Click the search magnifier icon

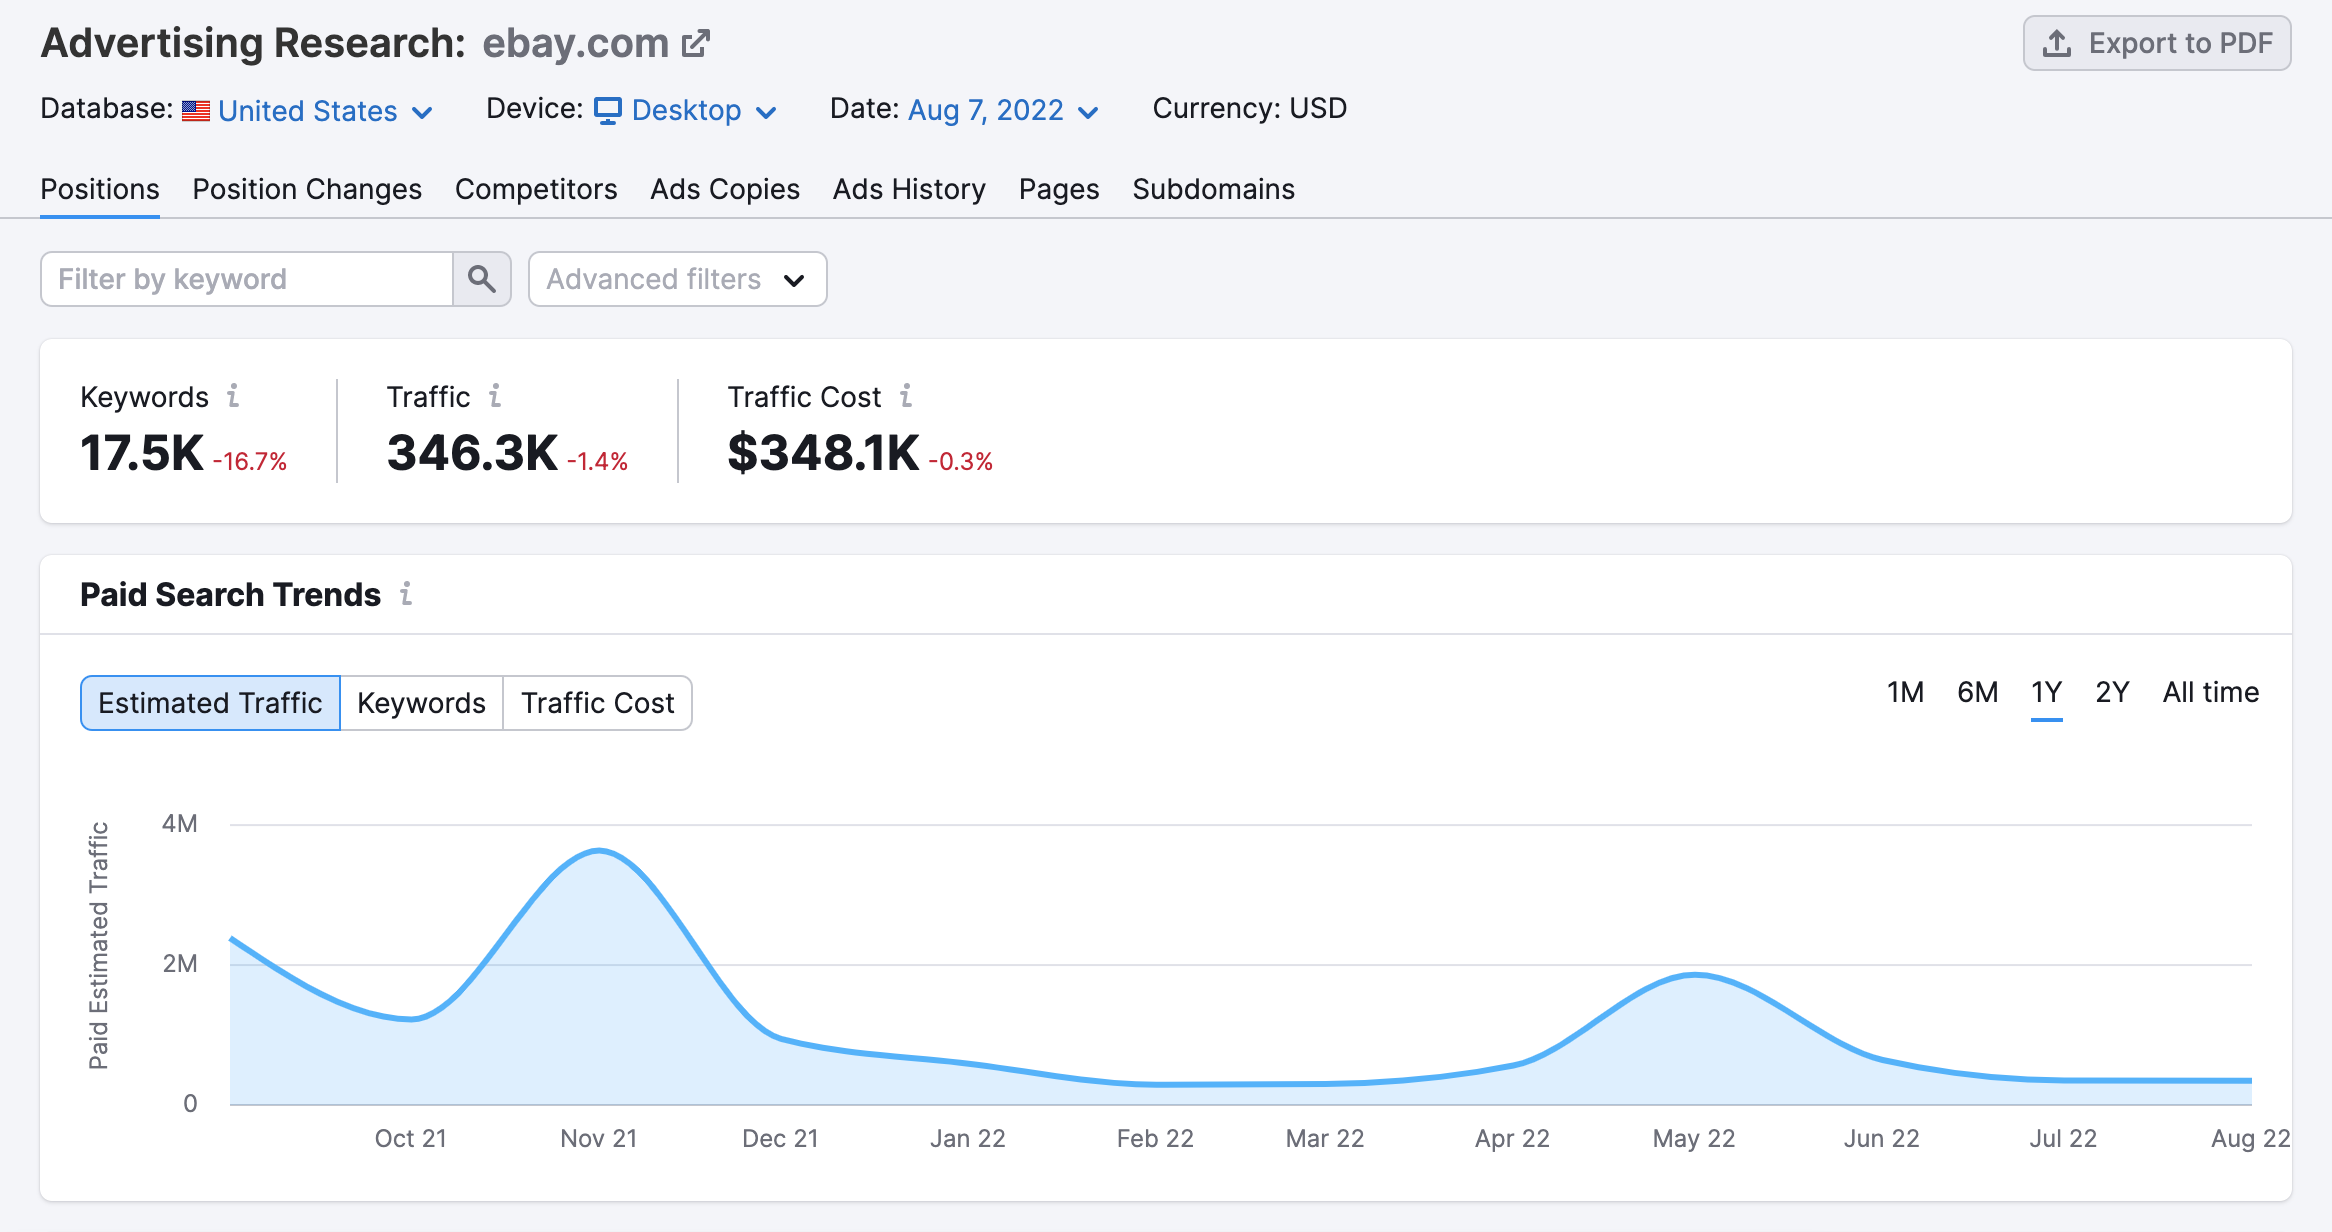click(x=482, y=279)
